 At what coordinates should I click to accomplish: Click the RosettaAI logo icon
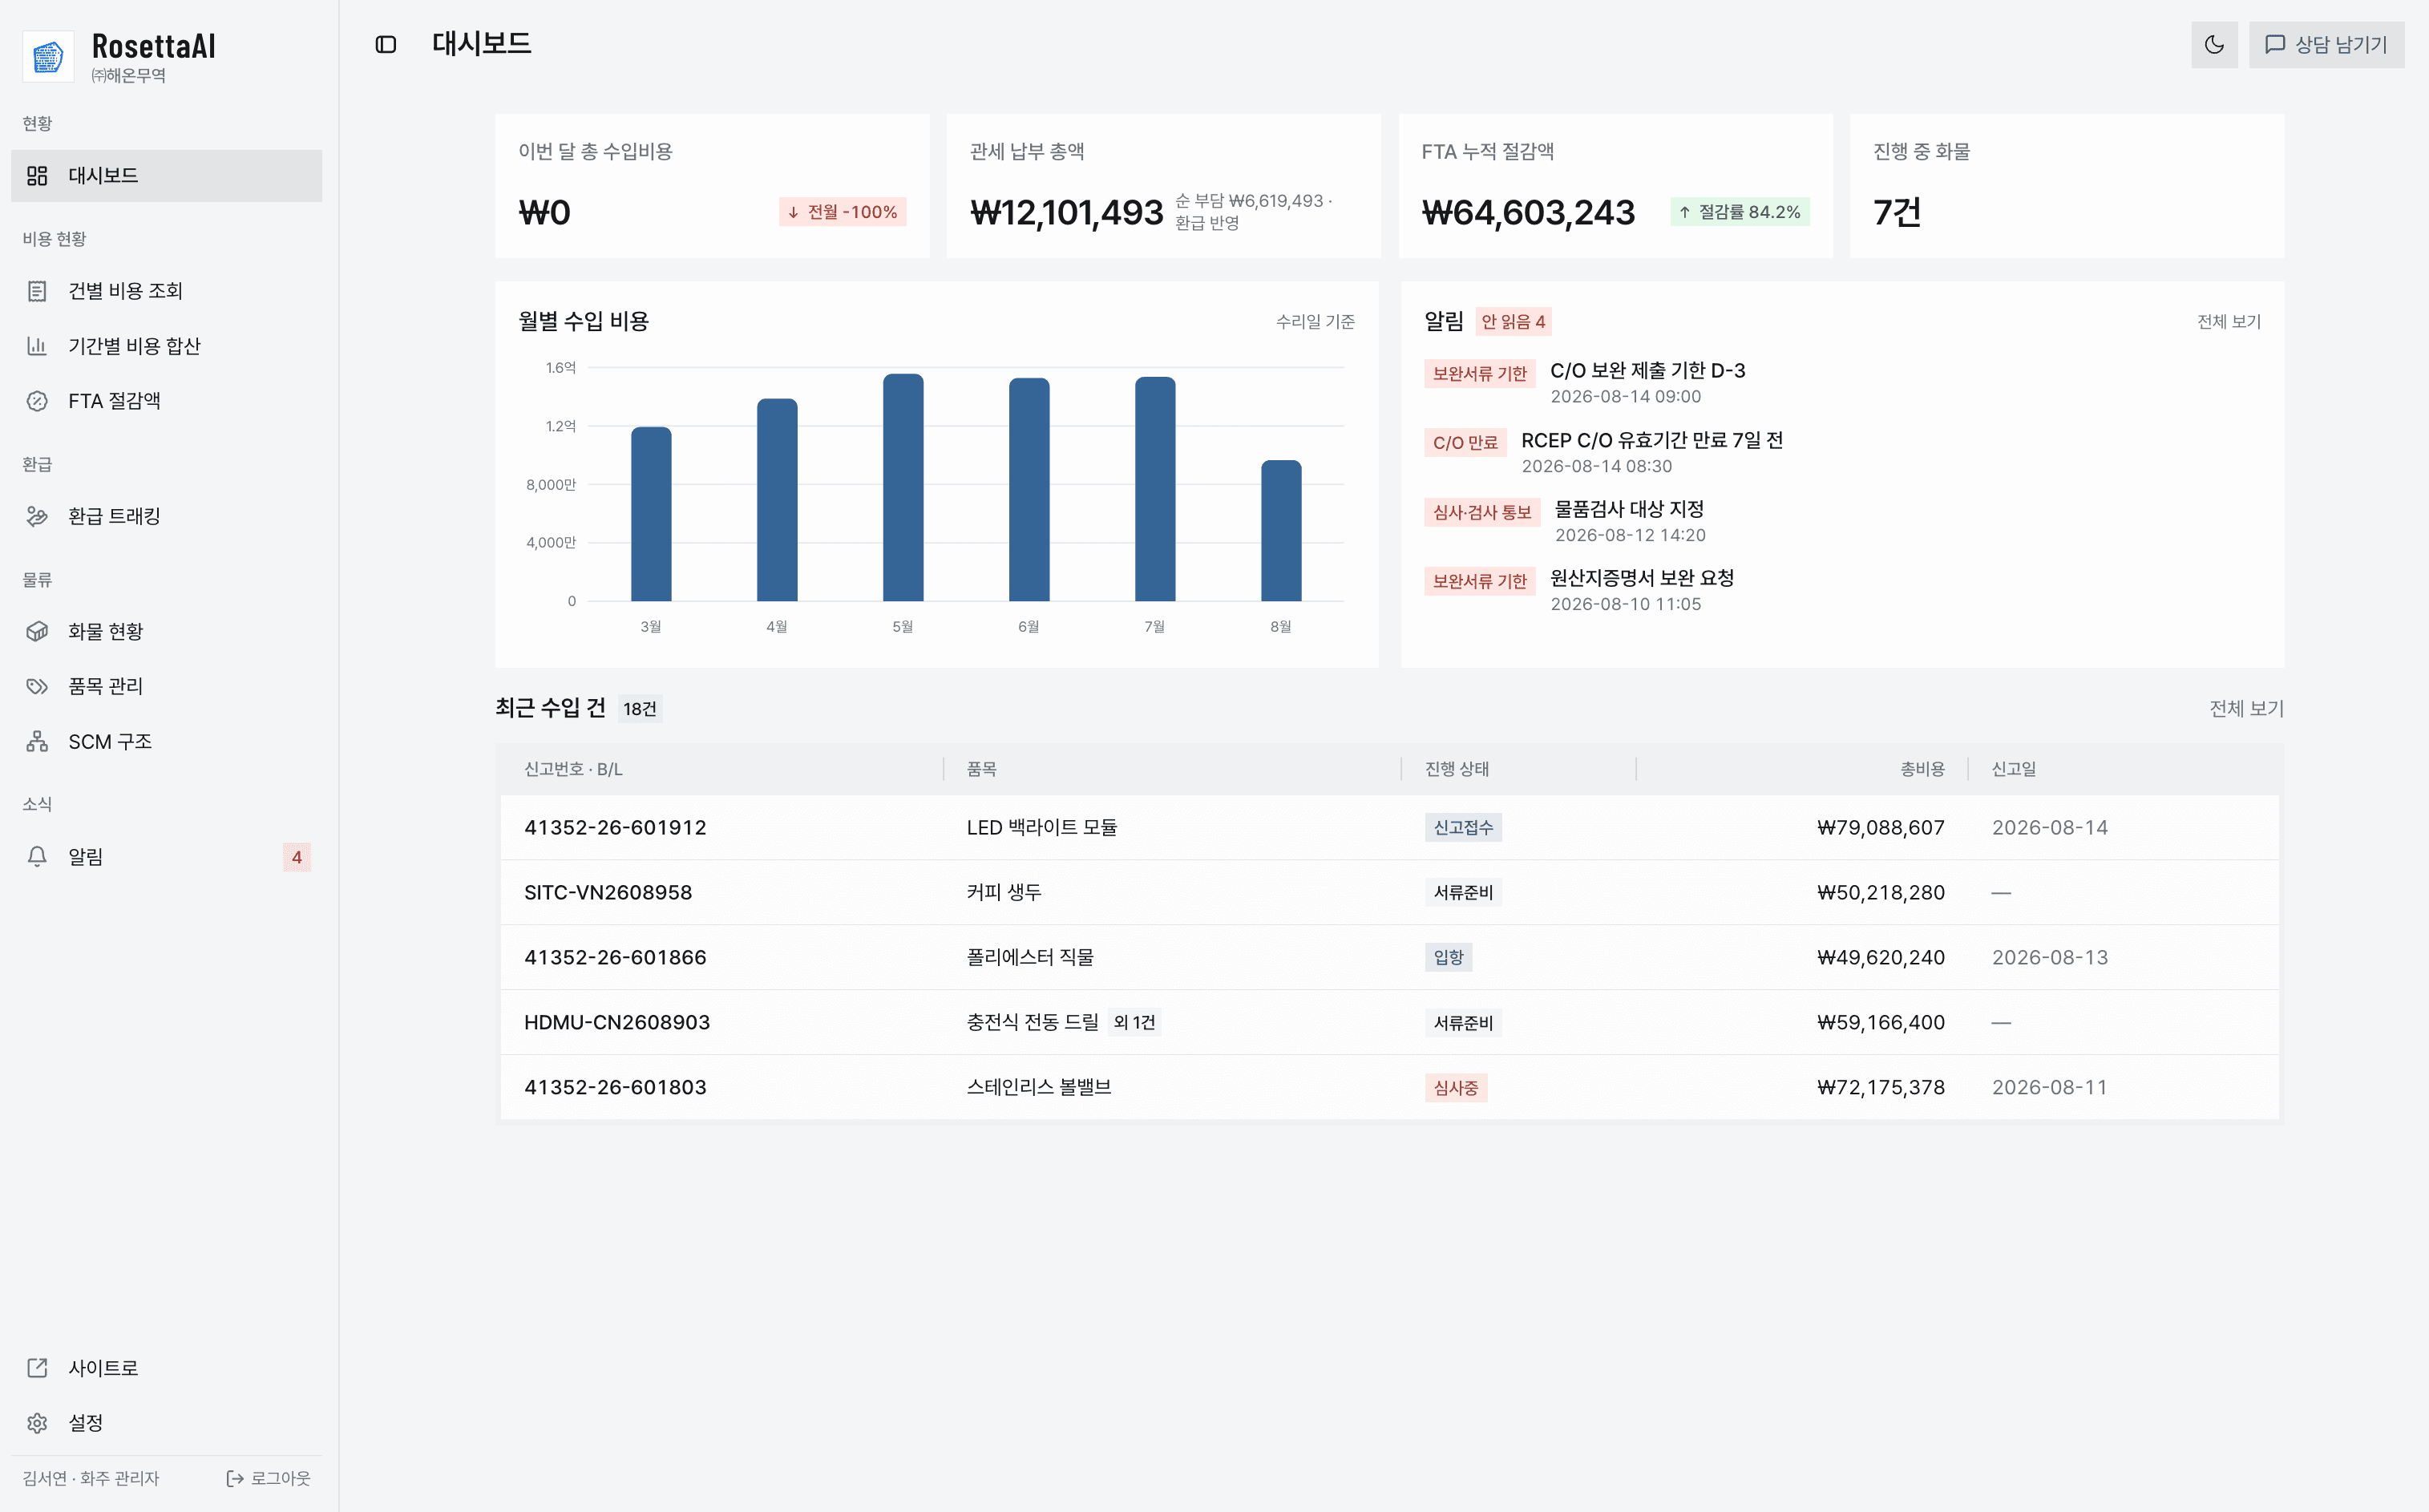click(48, 57)
